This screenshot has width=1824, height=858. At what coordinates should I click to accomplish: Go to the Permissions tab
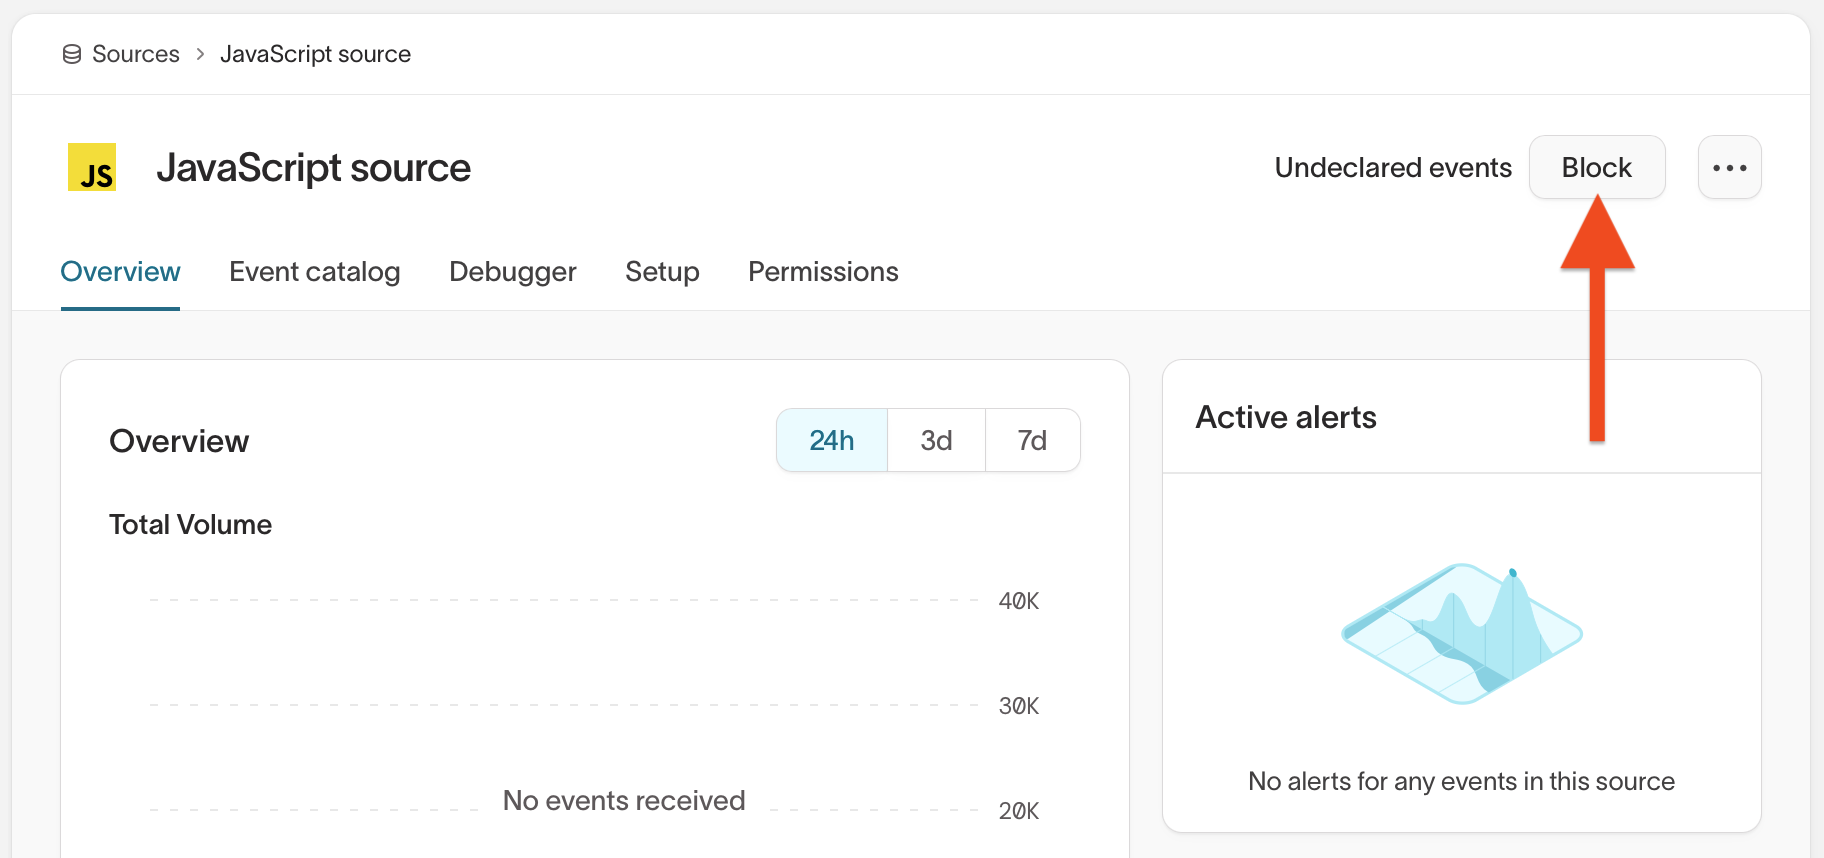click(x=823, y=272)
